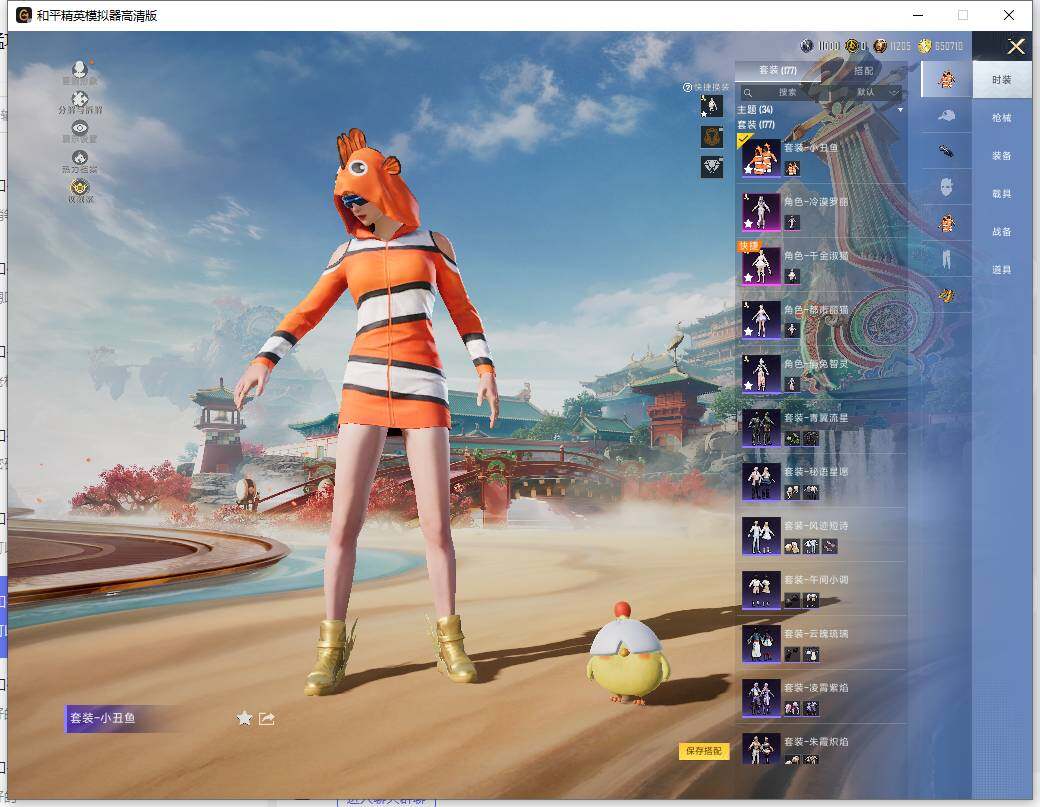Switch to the 套装 (177) tab
1040x807 pixels.
point(777,70)
